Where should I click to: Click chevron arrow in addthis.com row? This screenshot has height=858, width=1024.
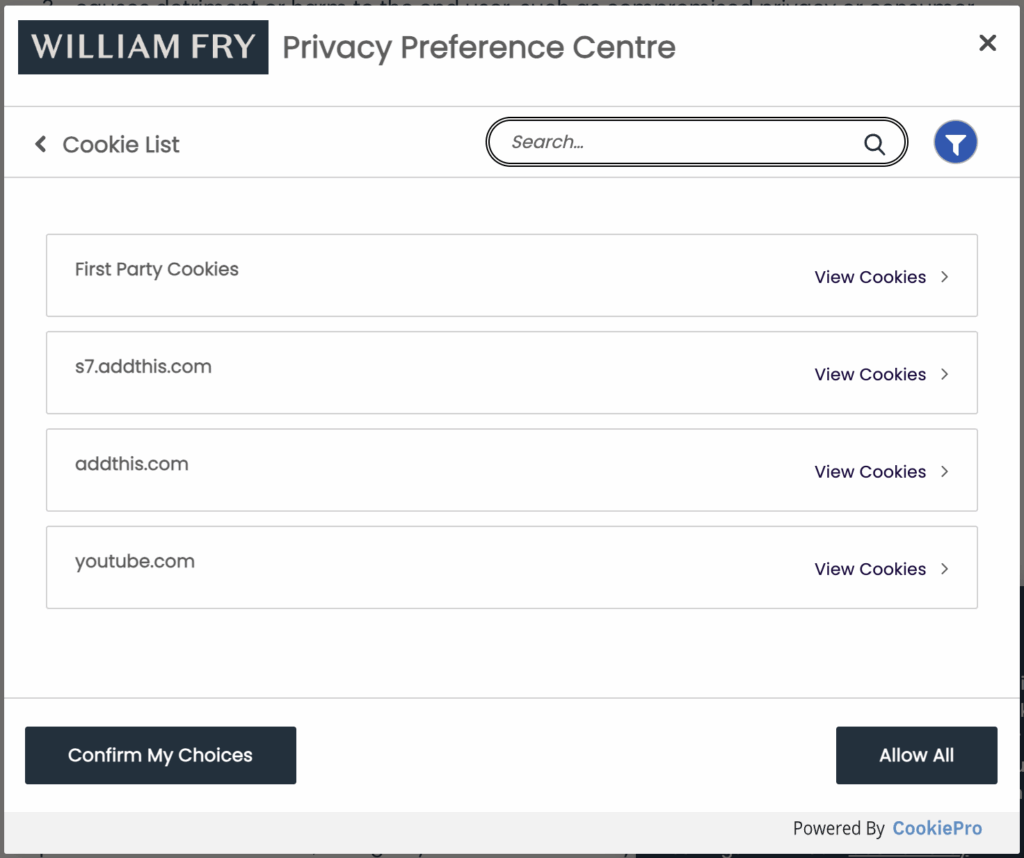(x=945, y=471)
